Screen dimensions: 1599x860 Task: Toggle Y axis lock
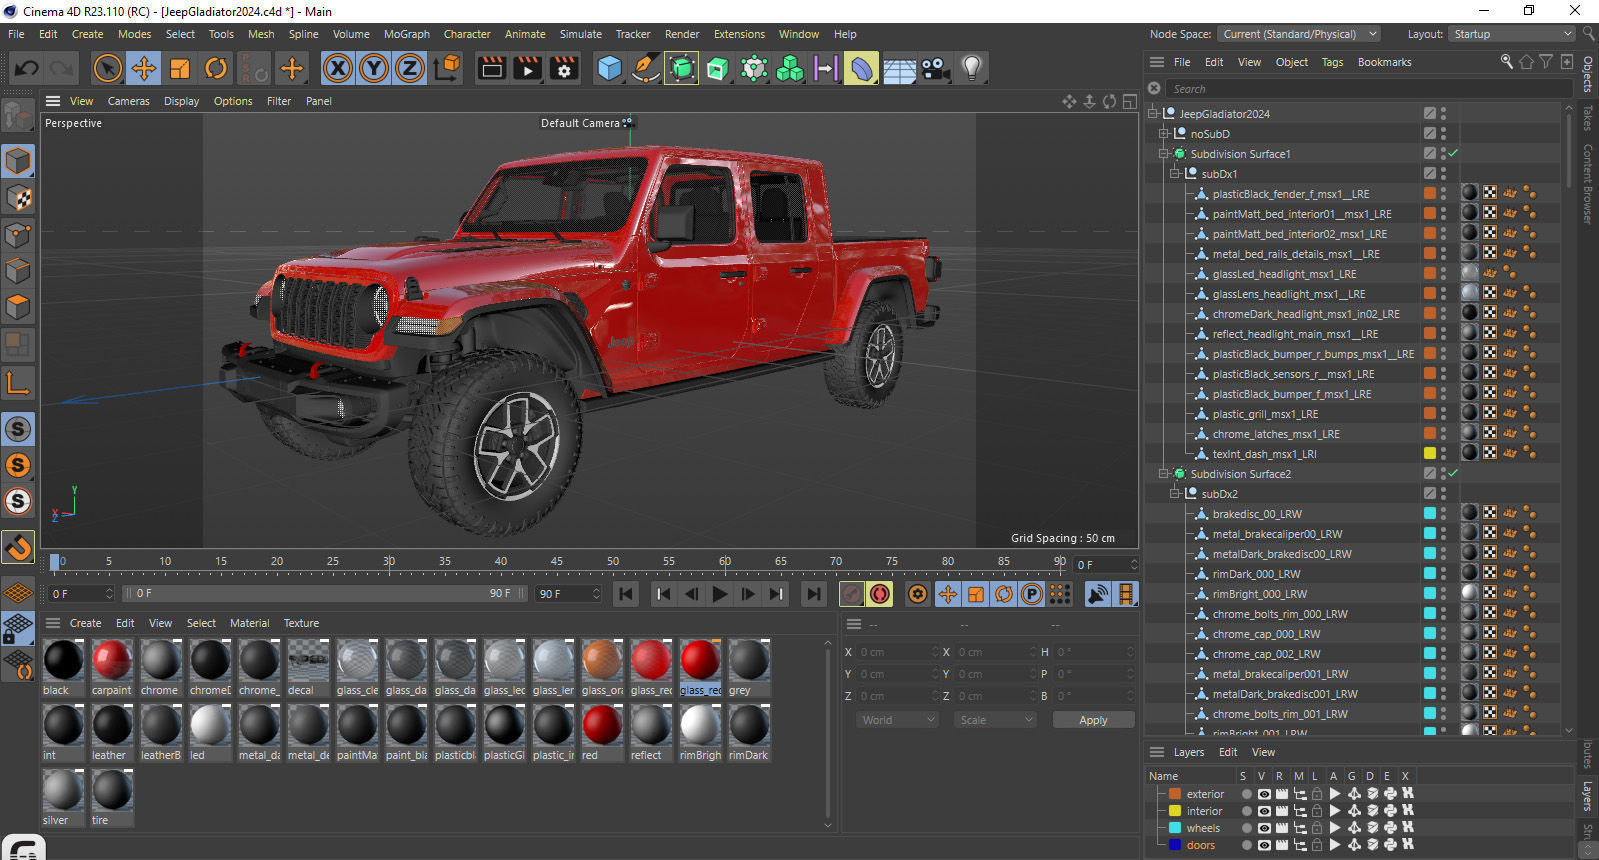[x=374, y=68]
